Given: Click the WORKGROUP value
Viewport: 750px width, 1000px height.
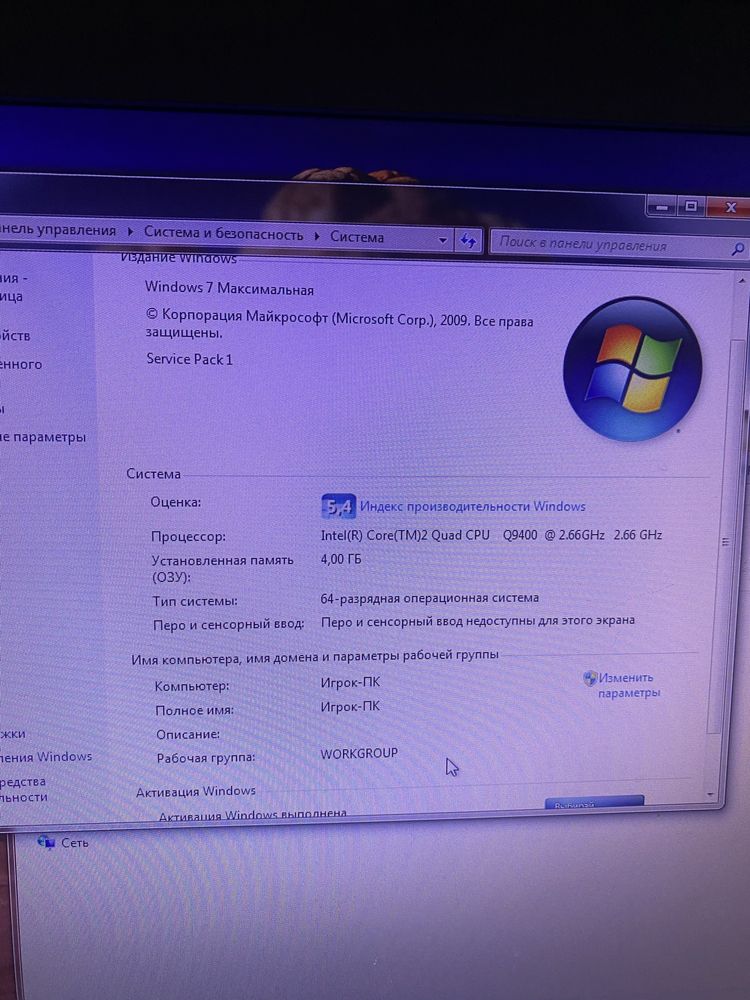Looking at the screenshot, I should coord(359,753).
